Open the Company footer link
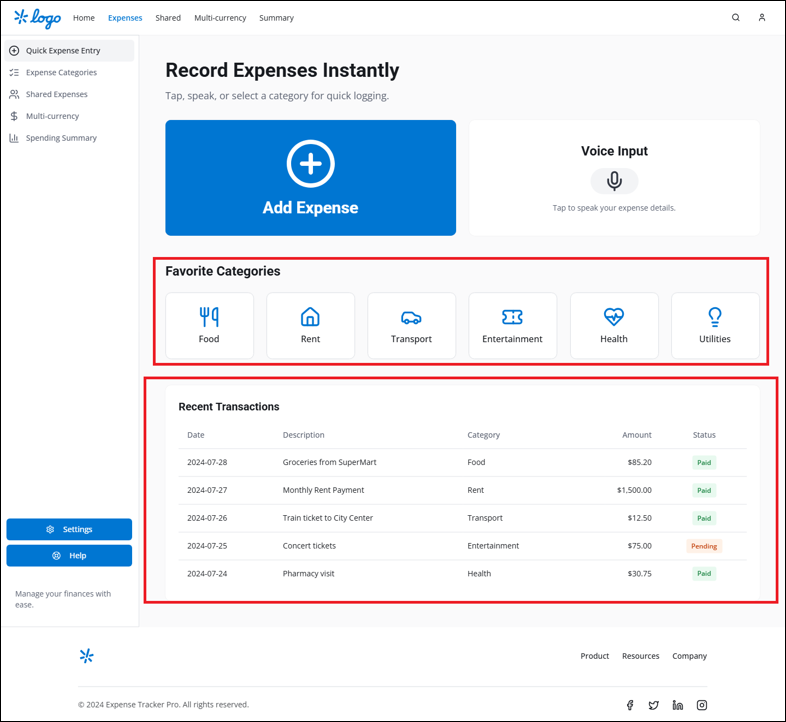Screen dimensions: 786x722 pos(689,656)
